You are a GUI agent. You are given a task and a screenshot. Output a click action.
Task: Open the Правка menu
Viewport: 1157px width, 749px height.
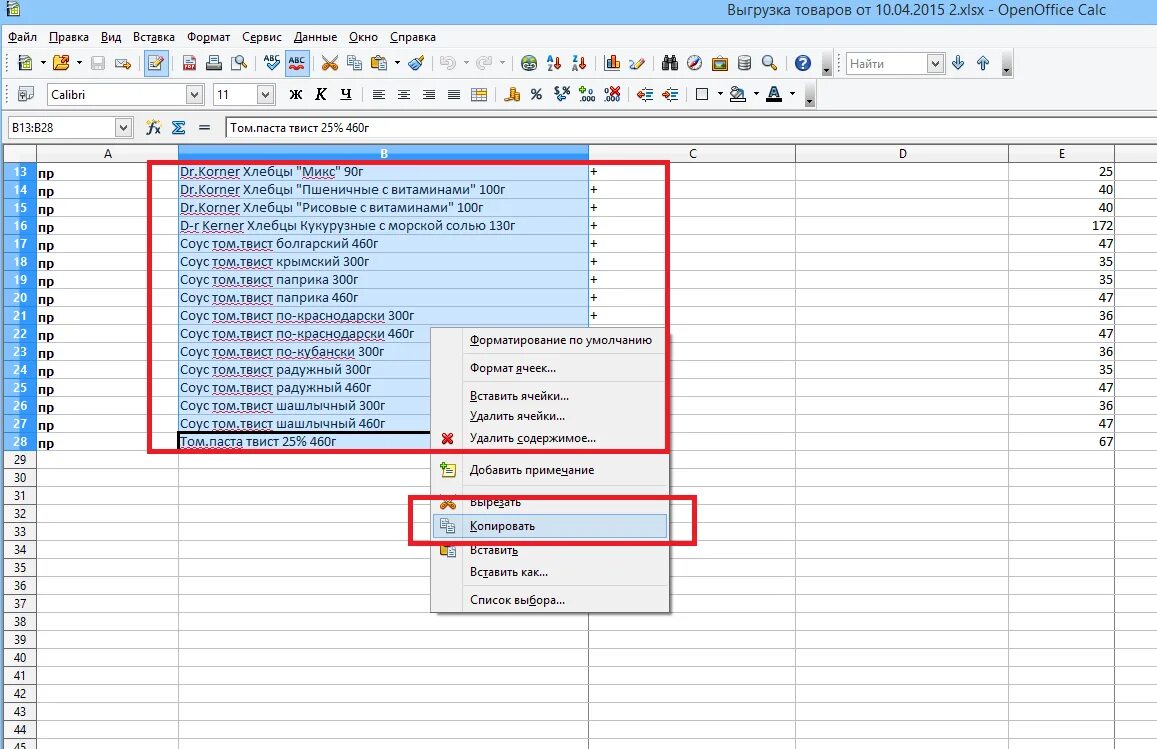pyautogui.click(x=69, y=37)
